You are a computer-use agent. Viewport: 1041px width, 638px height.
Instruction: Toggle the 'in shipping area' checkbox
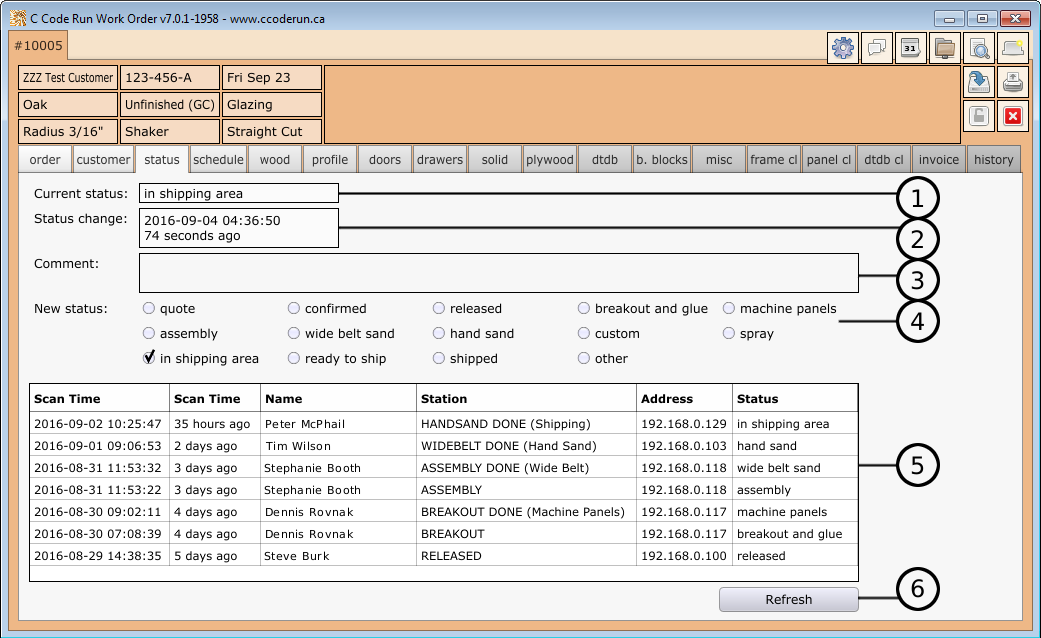pos(149,358)
